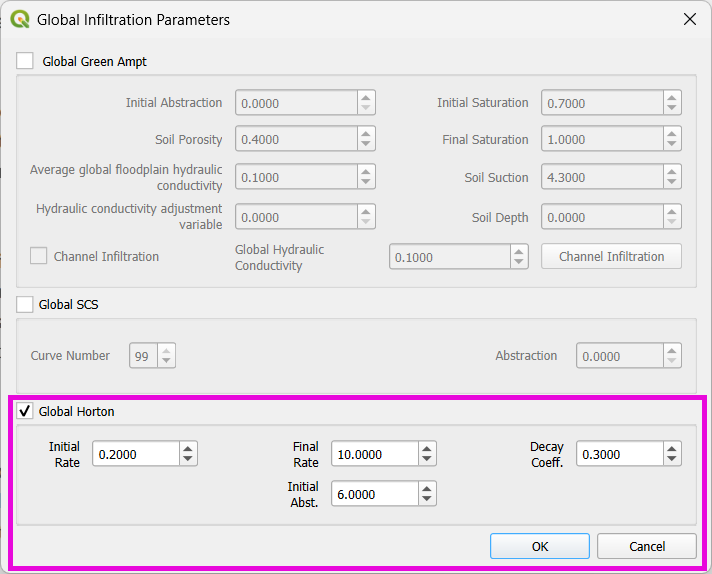
Task: Enable the Global Green Ampt checkbox
Action: pos(25,61)
